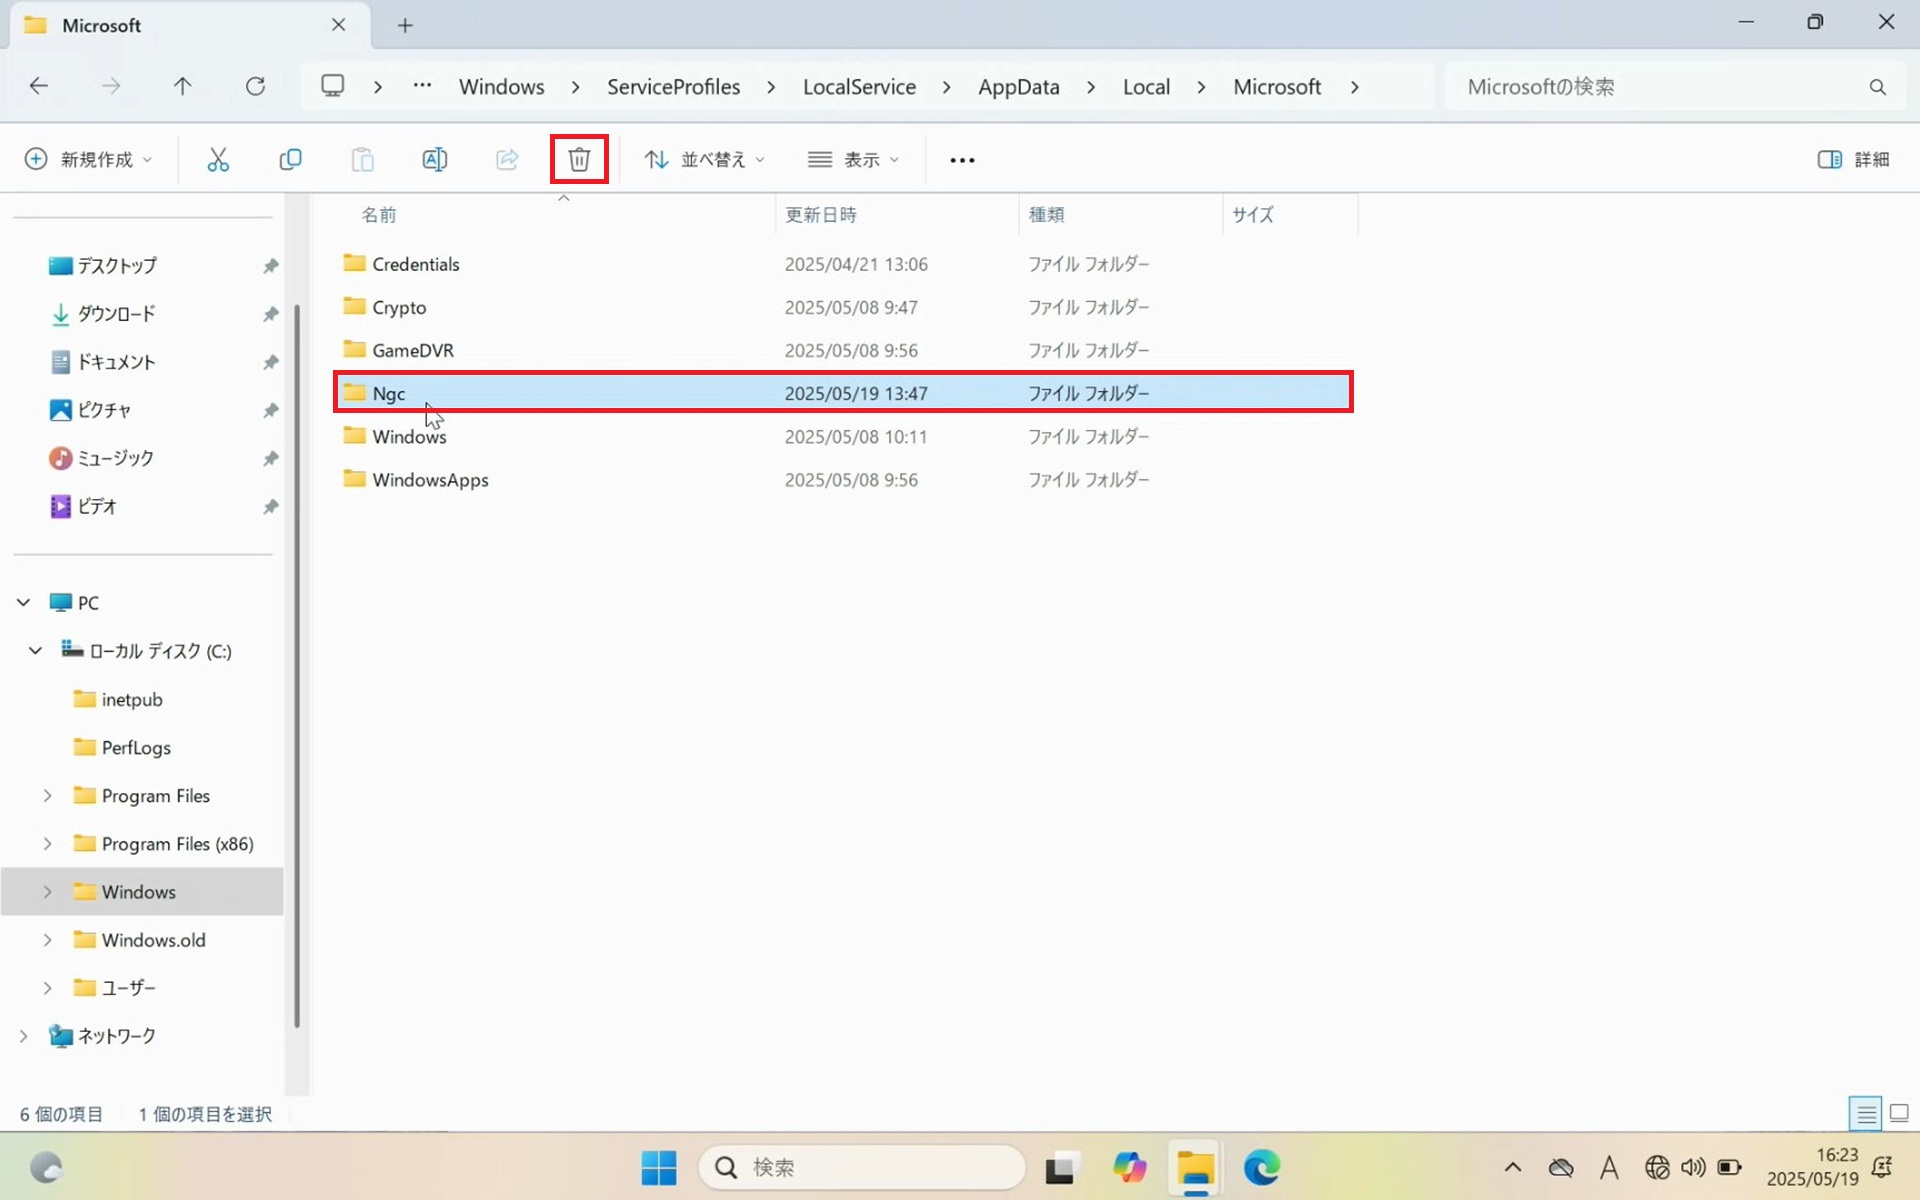The image size is (1920, 1200).
Task: Open 新規作成 dropdown
Action: click(89, 159)
